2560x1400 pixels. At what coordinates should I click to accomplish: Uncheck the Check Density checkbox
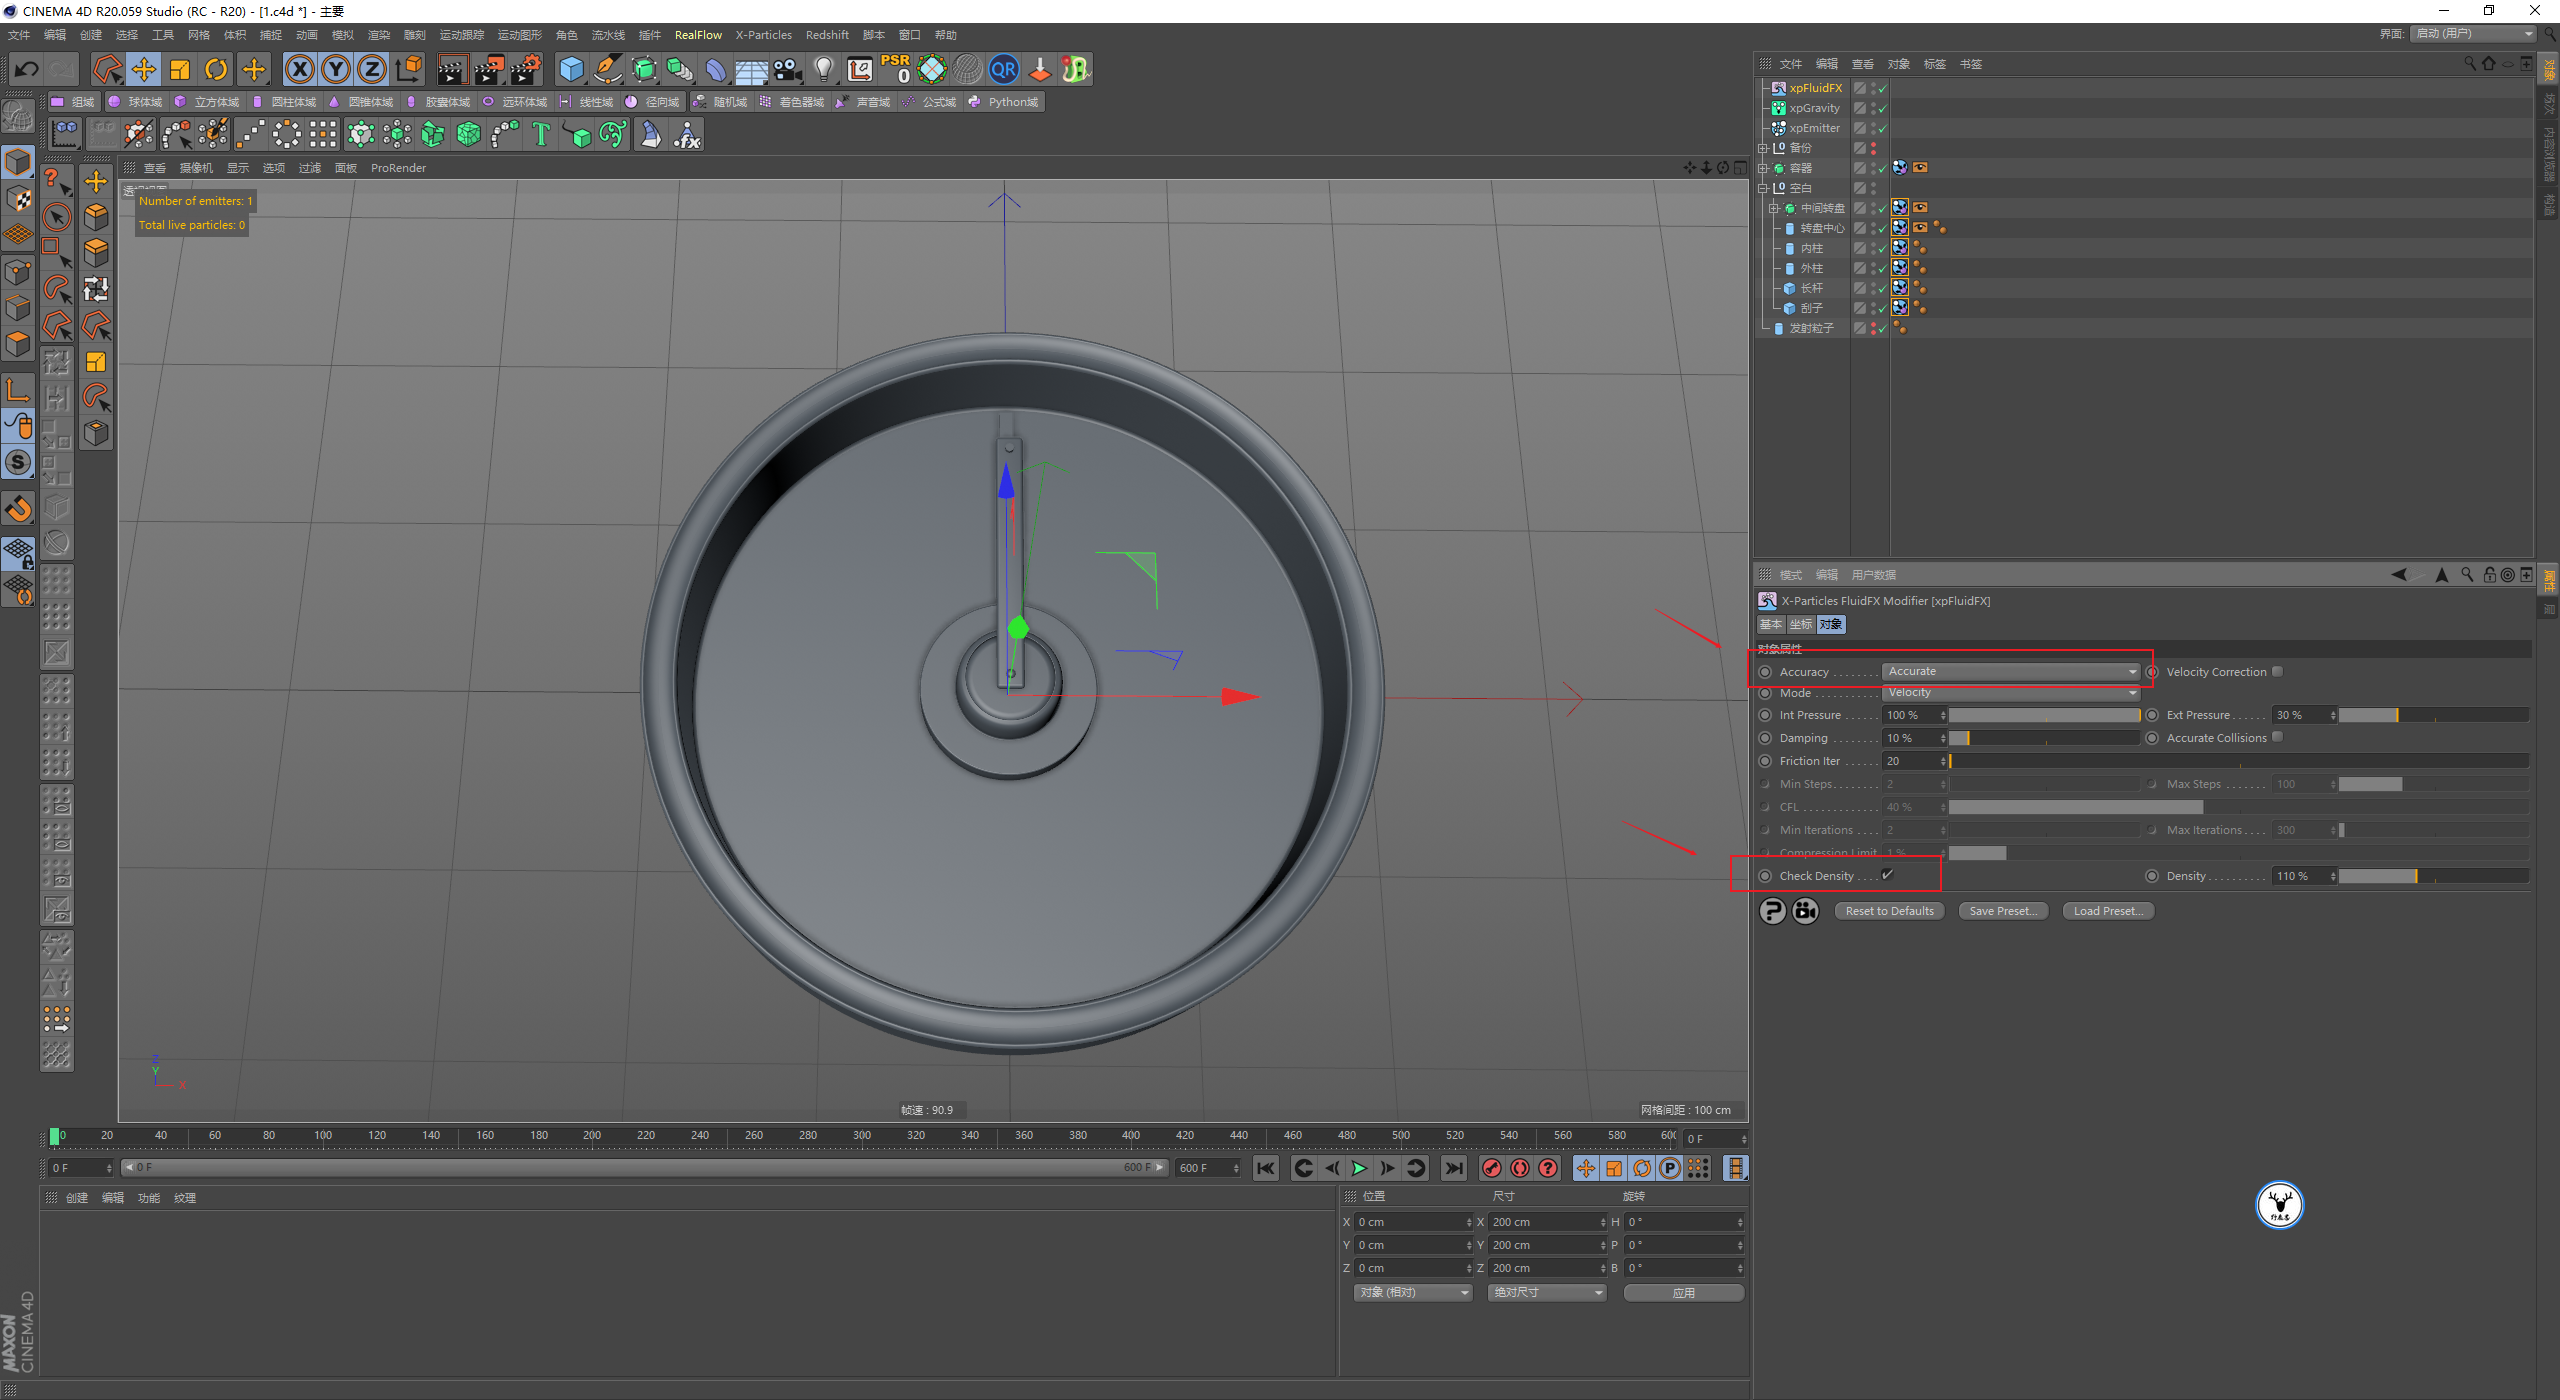(x=1888, y=875)
